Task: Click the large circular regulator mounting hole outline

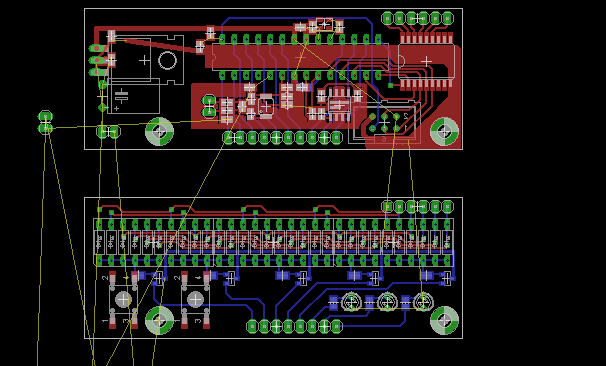Action: (x=167, y=60)
